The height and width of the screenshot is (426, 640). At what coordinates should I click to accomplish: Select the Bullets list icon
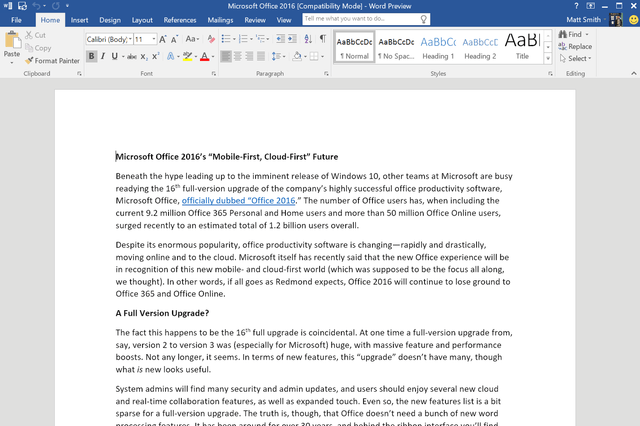point(226,39)
